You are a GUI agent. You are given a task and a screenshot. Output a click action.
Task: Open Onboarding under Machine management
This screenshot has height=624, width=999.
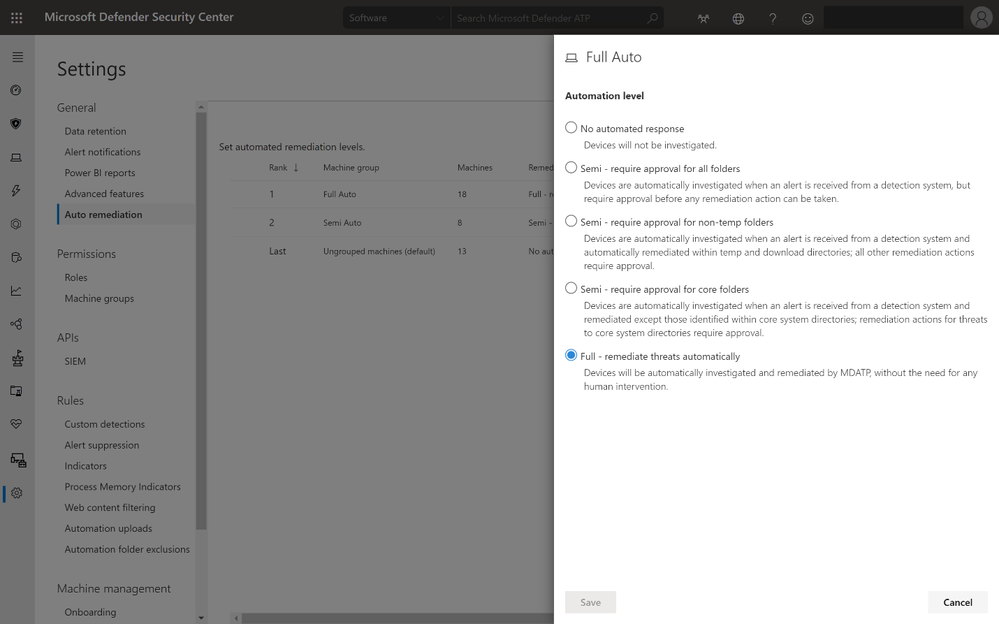90,612
